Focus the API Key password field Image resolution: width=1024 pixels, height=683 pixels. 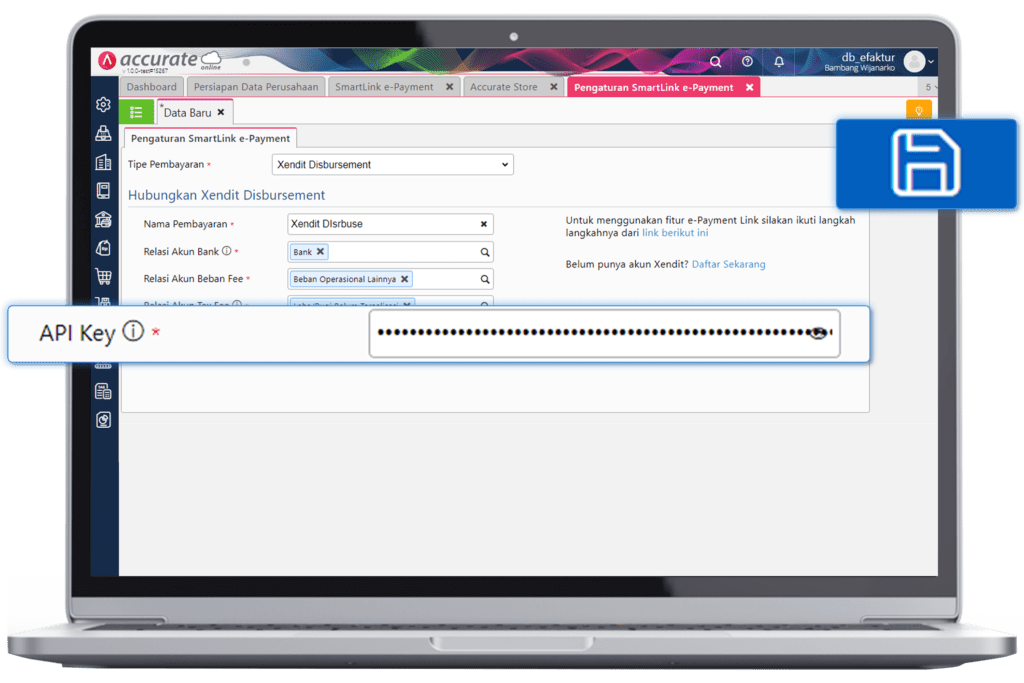point(604,334)
